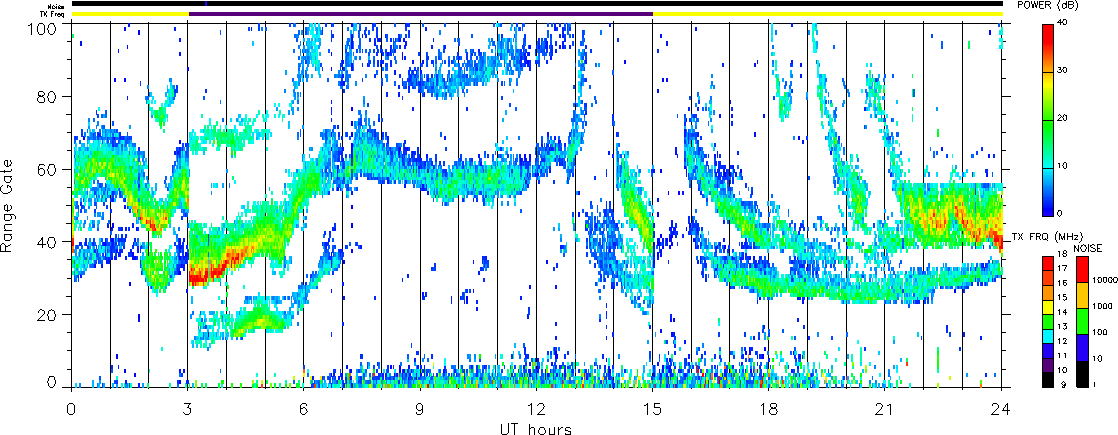The height and width of the screenshot is (435, 1118).
Task: Click the 11 label in TX FRQ legend
Action: click(x=1062, y=356)
